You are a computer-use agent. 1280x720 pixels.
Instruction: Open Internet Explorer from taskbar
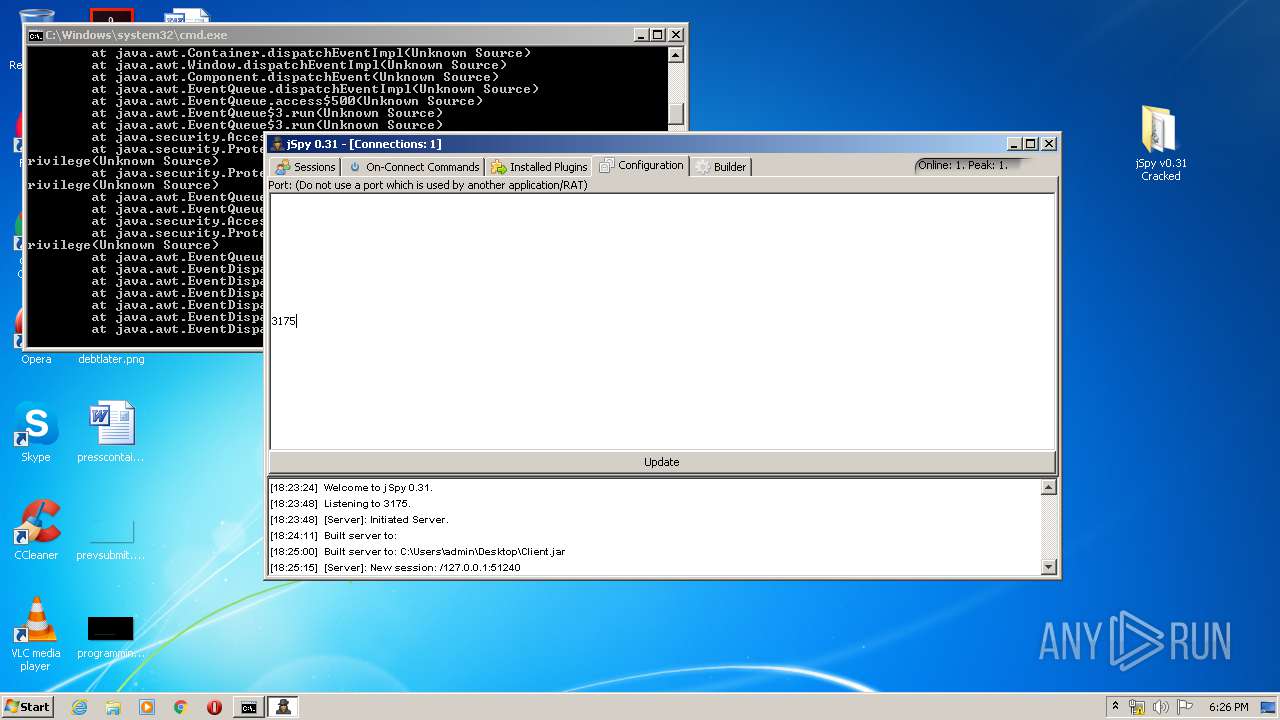79,707
